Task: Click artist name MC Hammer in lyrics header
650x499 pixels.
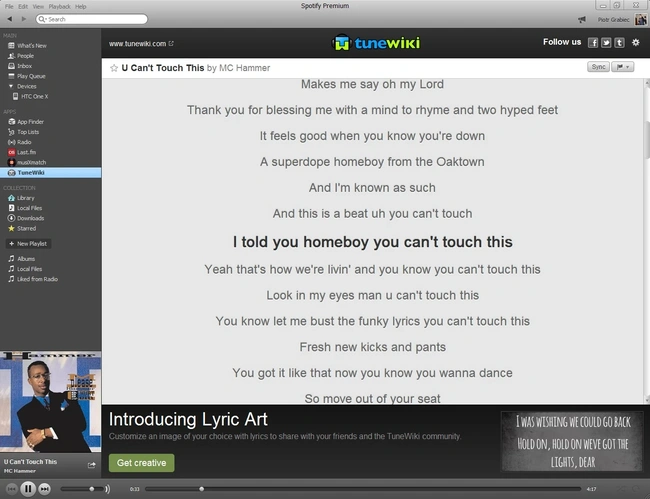Action: [244, 68]
